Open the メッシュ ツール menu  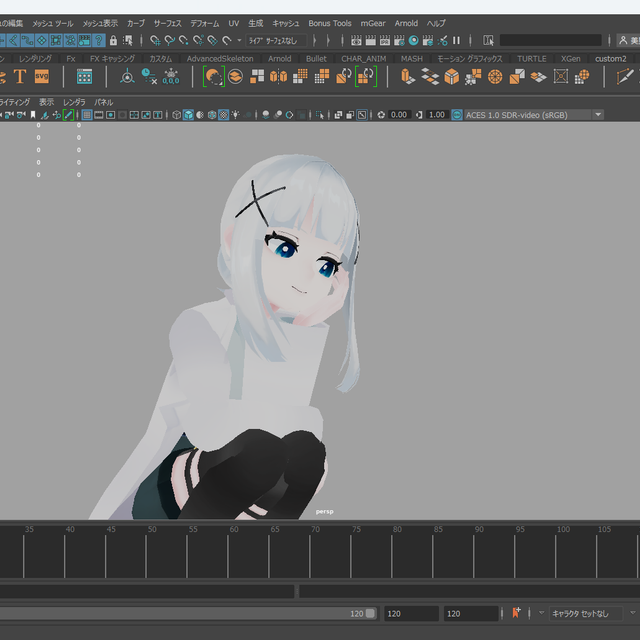point(53,23)
